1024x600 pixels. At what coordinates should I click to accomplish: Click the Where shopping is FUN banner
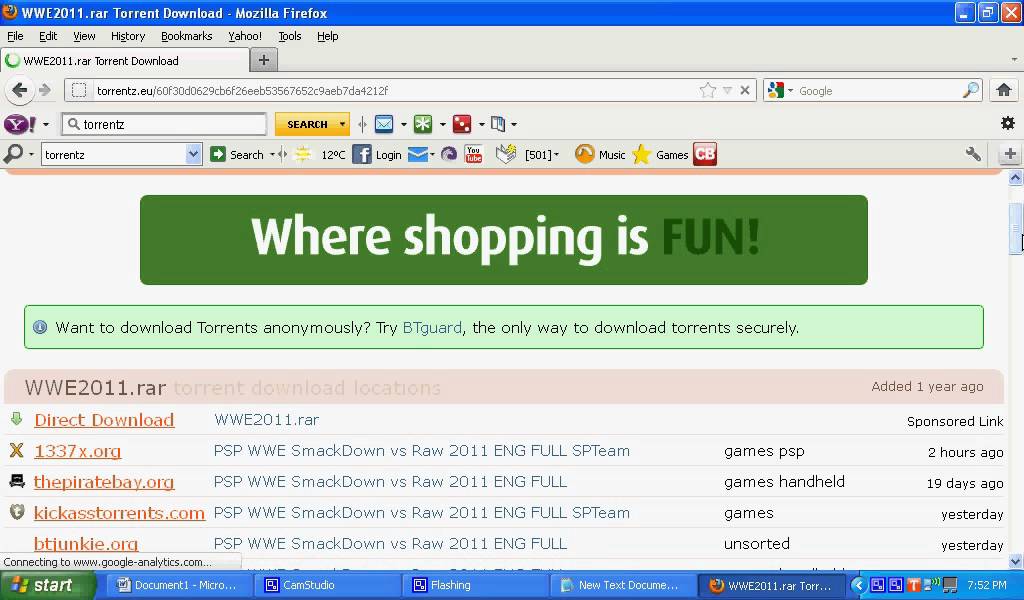tap(504, 240)
